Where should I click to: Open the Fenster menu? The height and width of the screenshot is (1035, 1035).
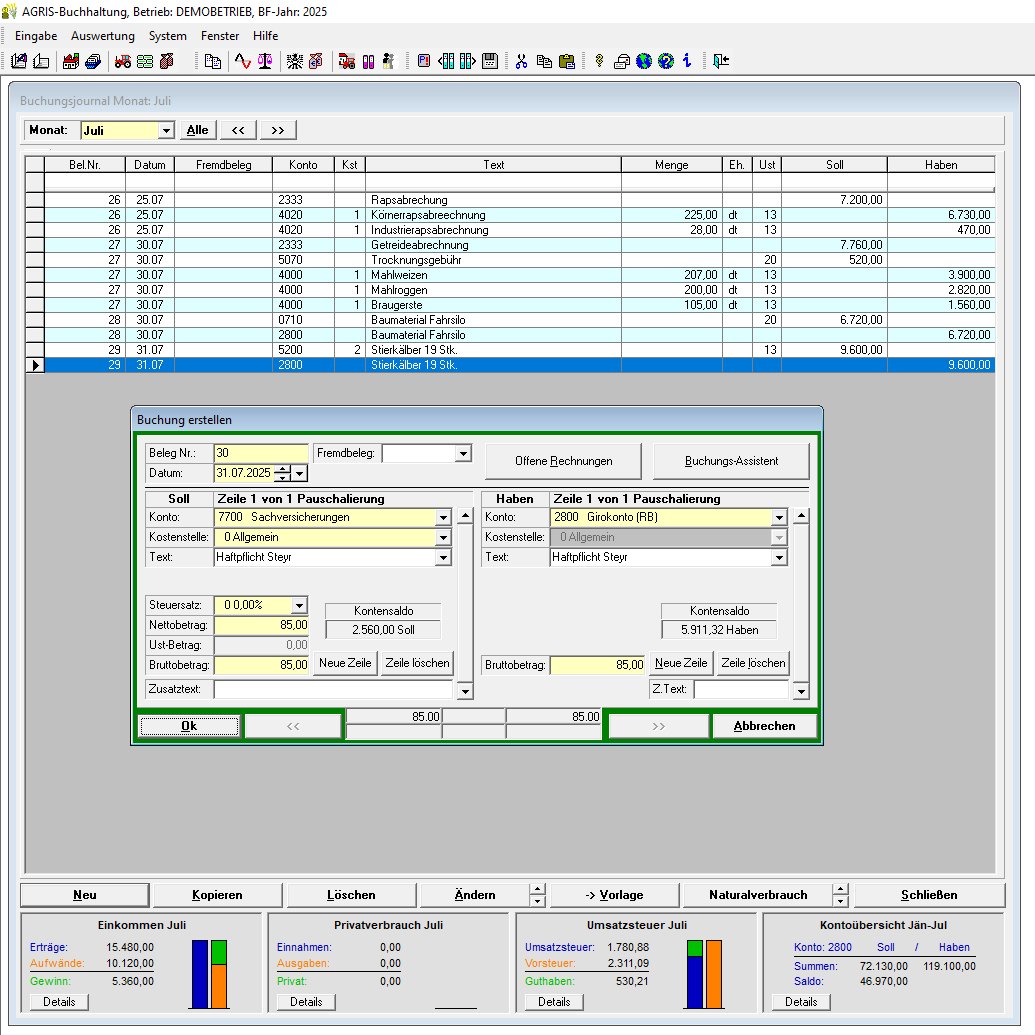click(x=220, y=35)
